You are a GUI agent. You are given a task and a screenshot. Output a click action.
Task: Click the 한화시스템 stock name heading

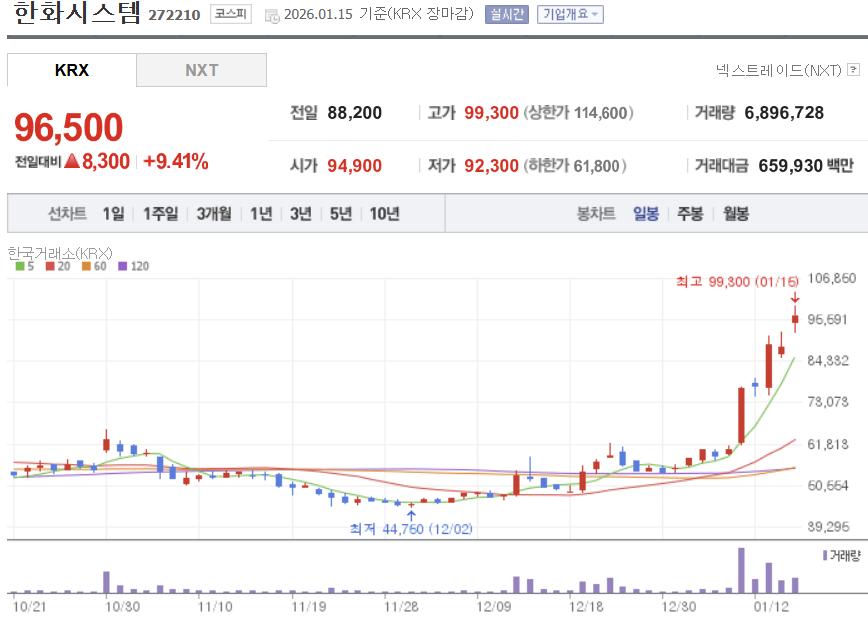(77, 13)
